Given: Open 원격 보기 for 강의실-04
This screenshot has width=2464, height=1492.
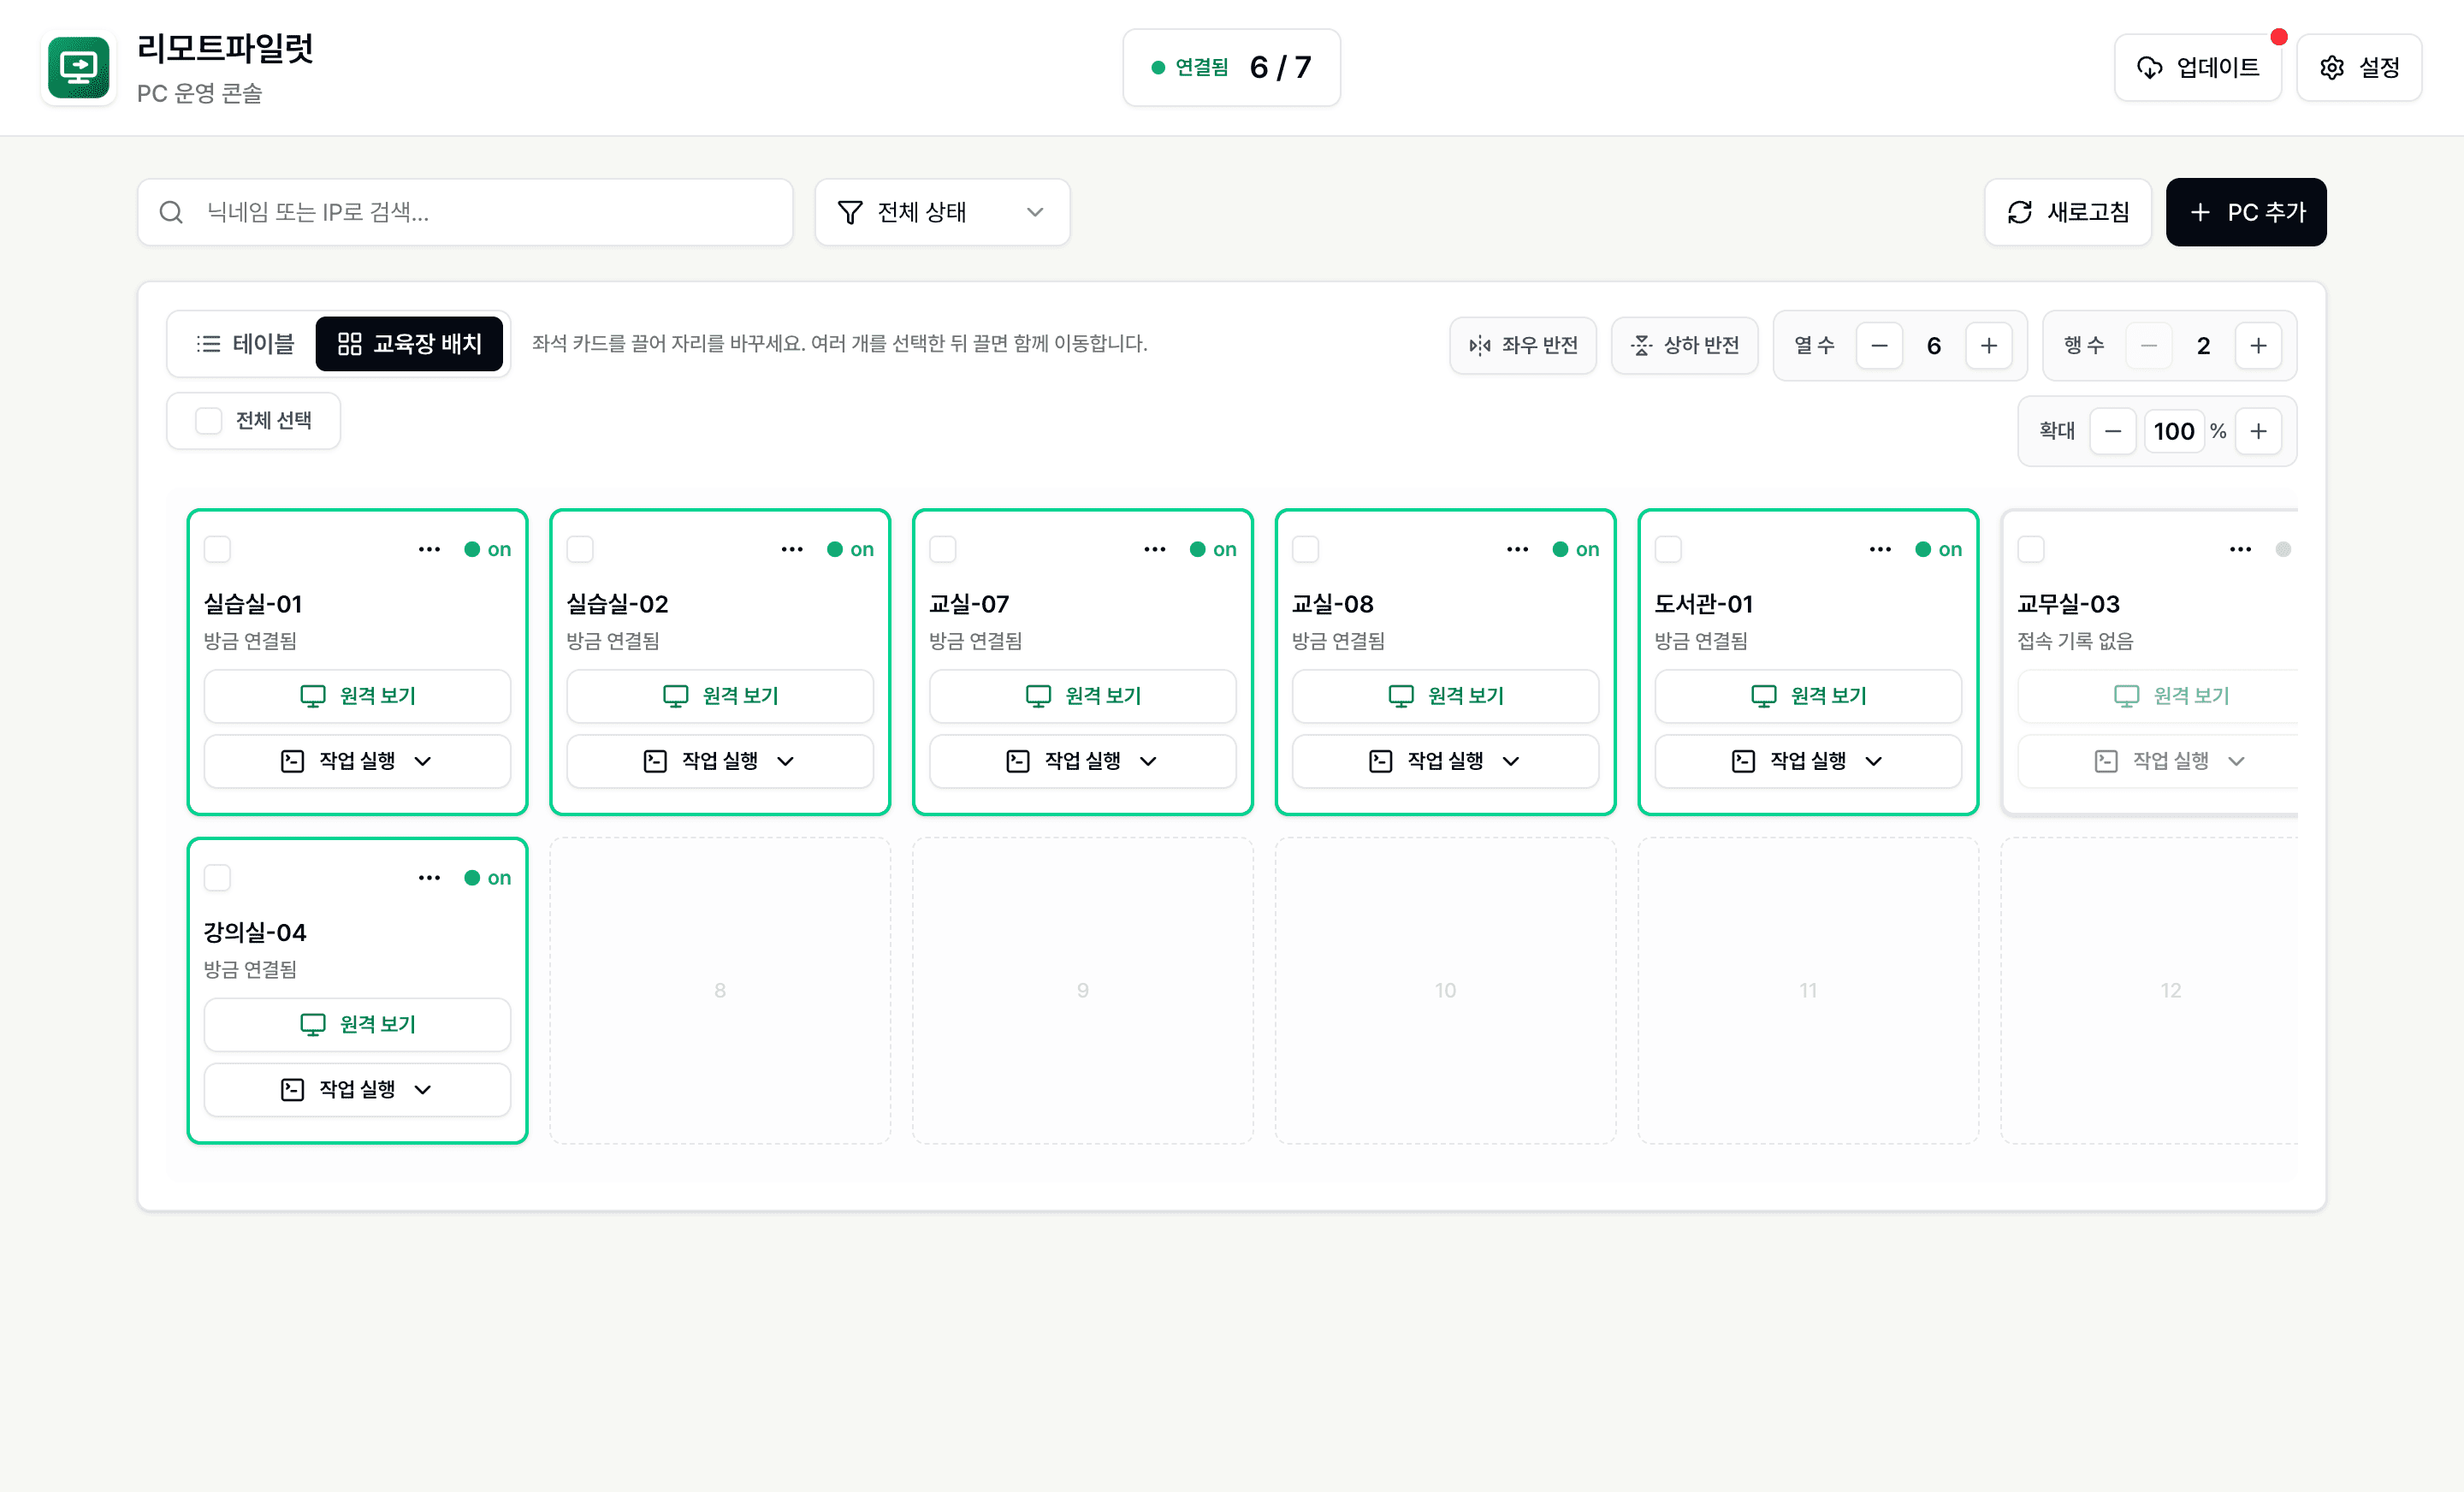Looking at the screenshot, I should (357, 1025).
